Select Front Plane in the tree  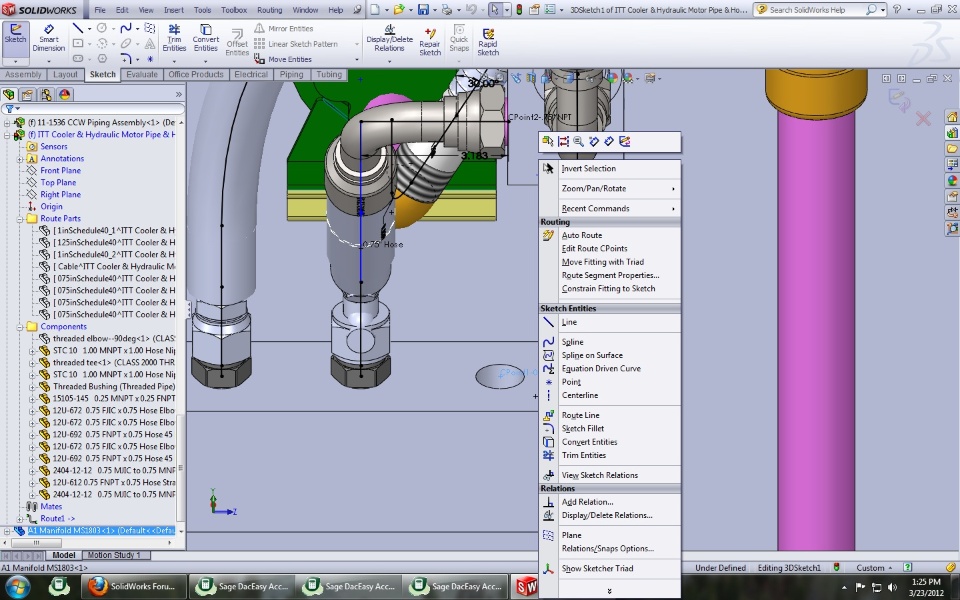(60, 171)
